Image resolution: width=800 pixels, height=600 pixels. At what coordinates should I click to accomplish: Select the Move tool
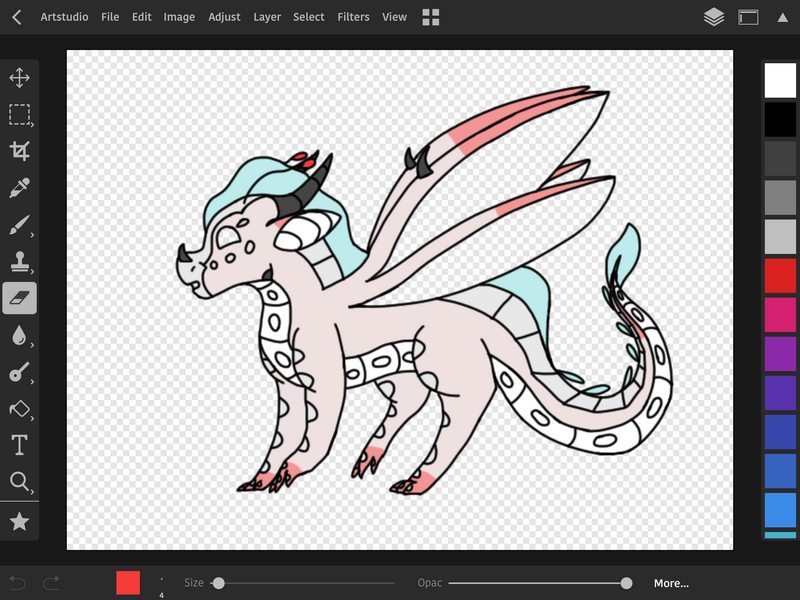19,78
